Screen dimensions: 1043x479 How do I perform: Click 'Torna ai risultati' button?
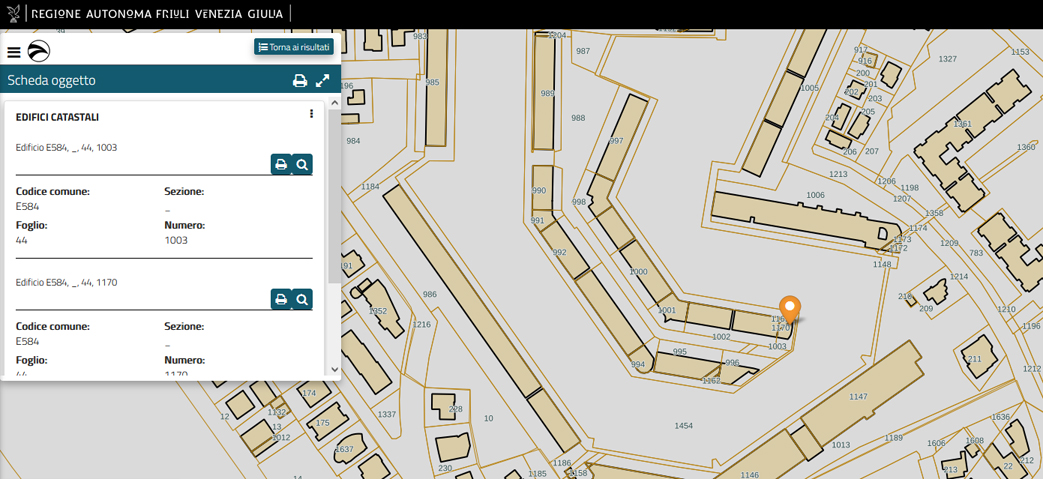pyautogui.click(x=294, y=47)
